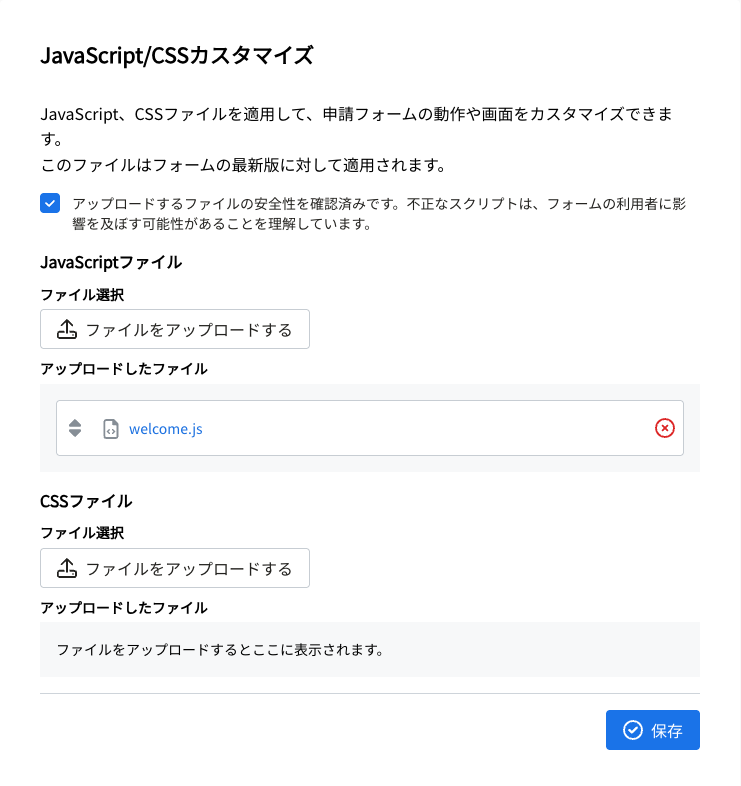Click the JavaScript/CSSカスタマイズ dialog title
This screenshot has width=741, height=786.
coord(177,55)
